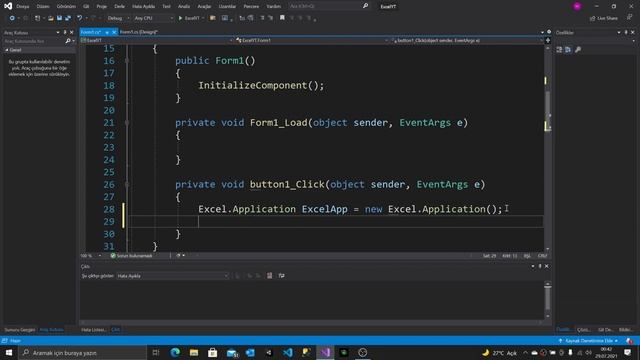Open the Debug configuration dropdown
This screenshot has height=360, width=640.
click(118, 18)
